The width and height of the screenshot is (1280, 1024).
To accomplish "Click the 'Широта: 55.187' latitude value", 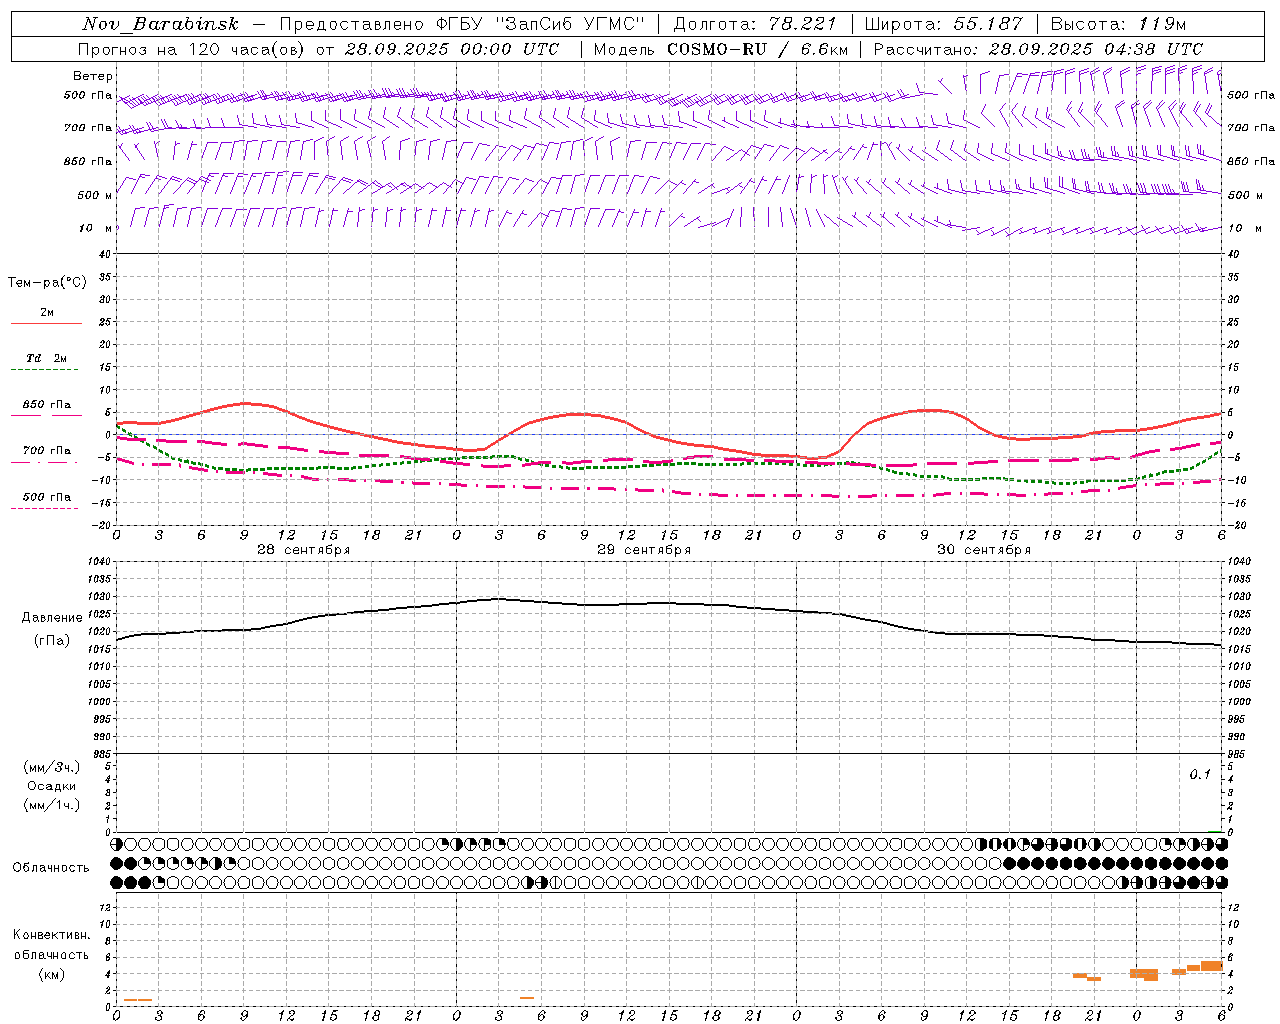I will (x=944, y=24).
